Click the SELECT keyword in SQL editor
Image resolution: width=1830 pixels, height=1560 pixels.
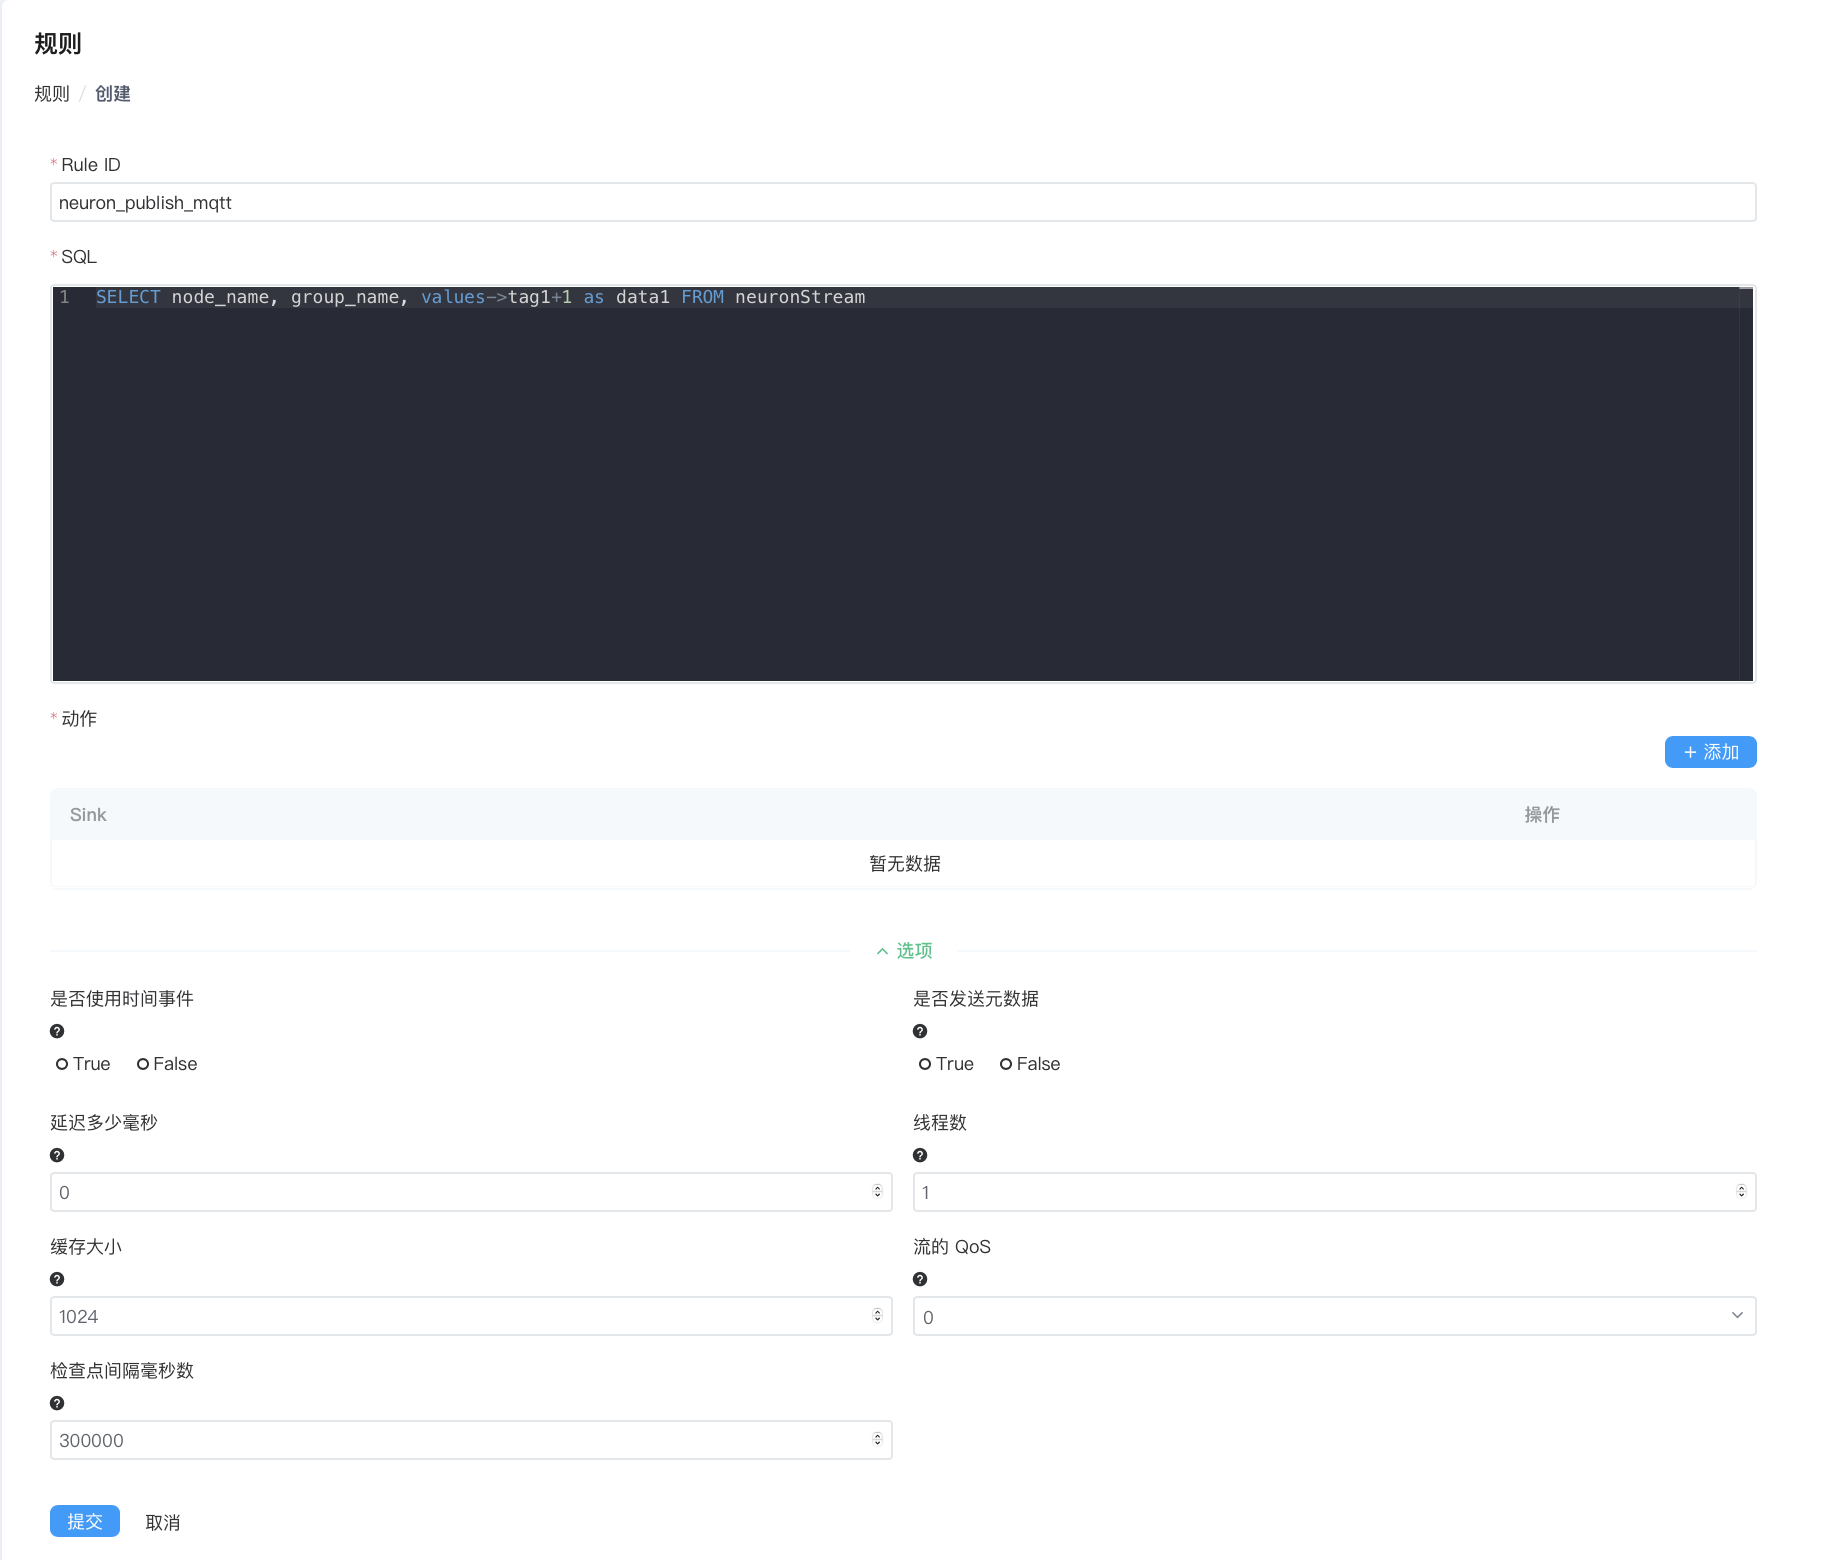128,297
